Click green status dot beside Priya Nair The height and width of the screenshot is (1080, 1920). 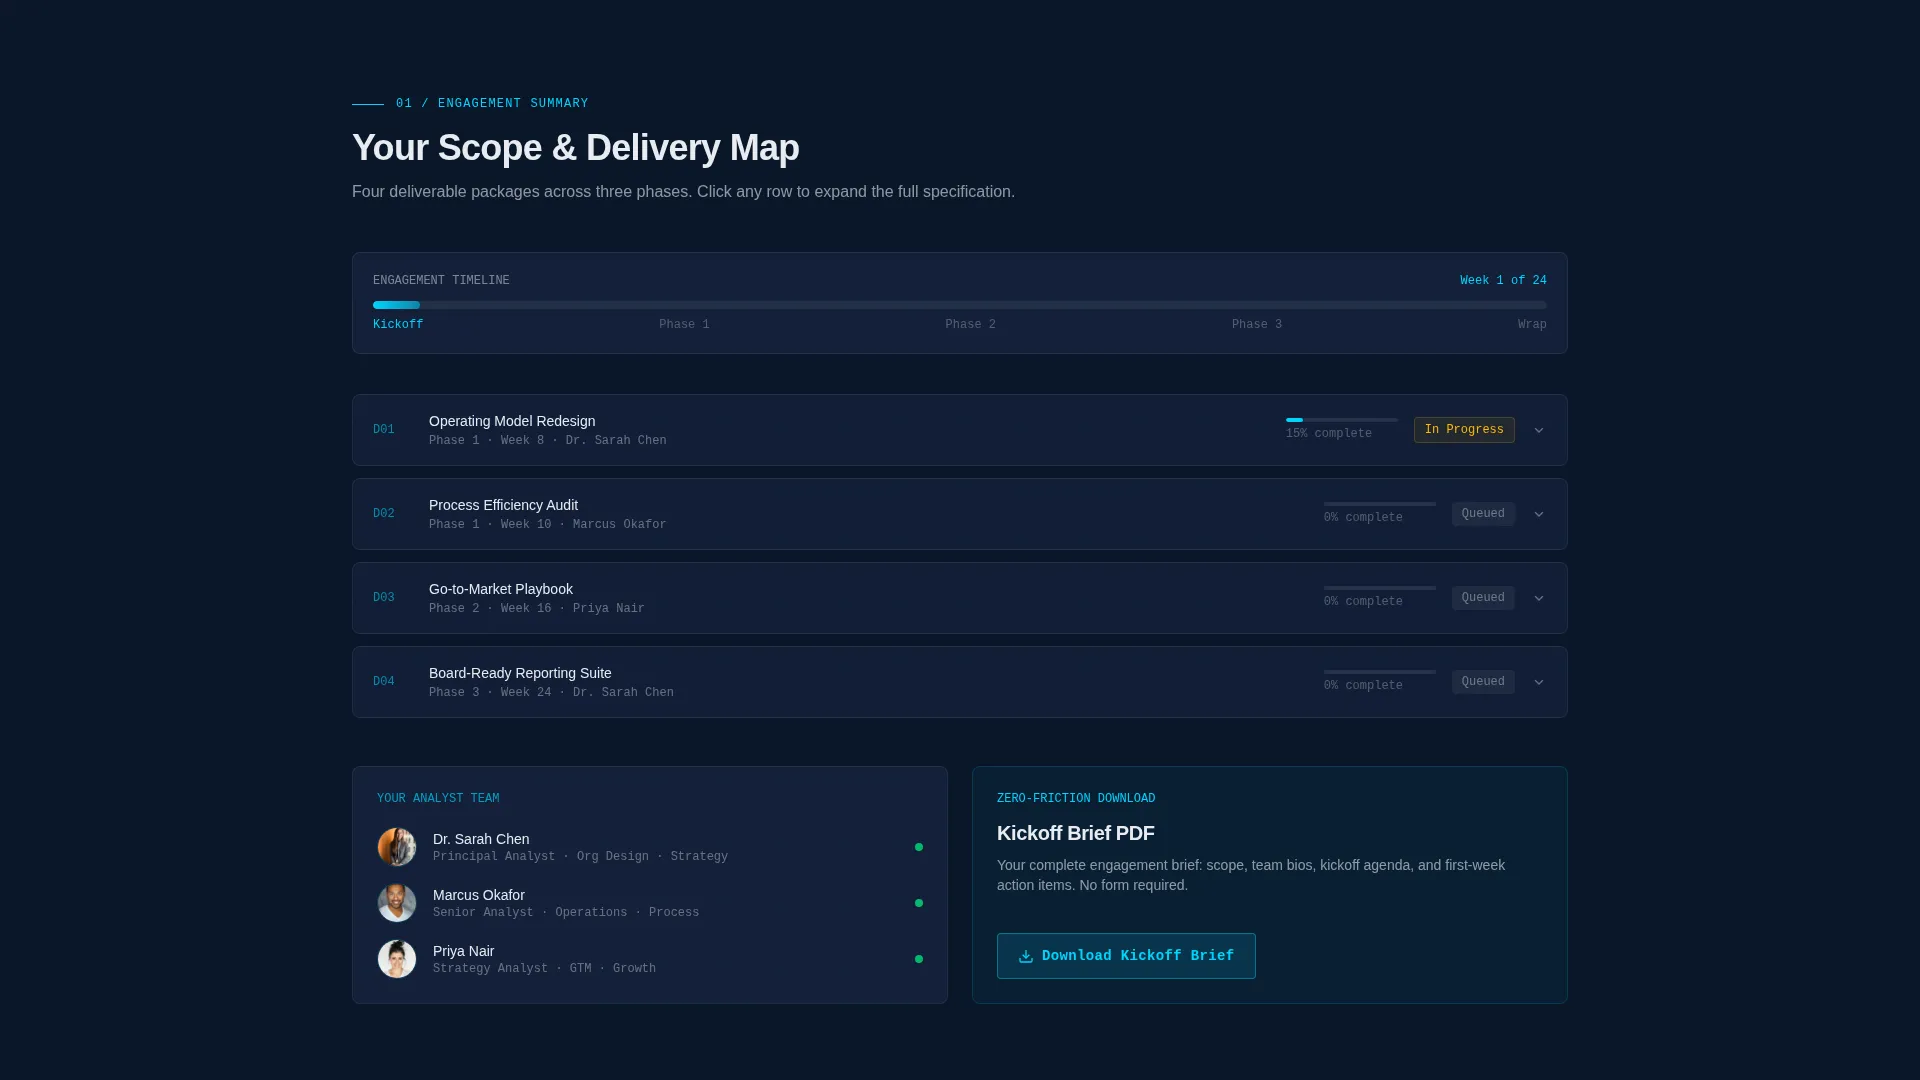pos(919,959)
